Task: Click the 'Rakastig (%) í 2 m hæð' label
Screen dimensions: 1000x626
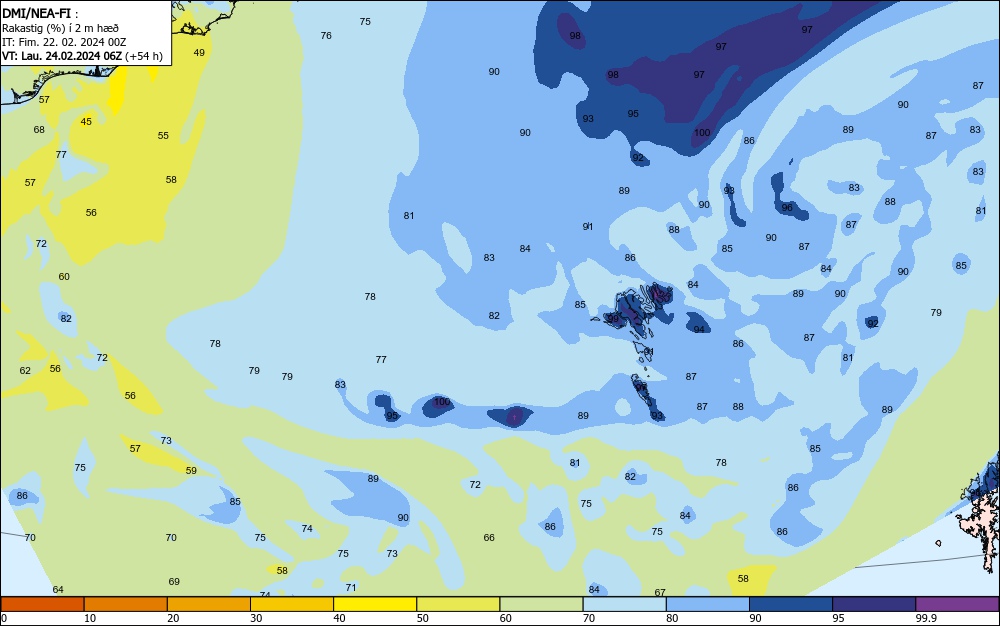Action: 60,28
